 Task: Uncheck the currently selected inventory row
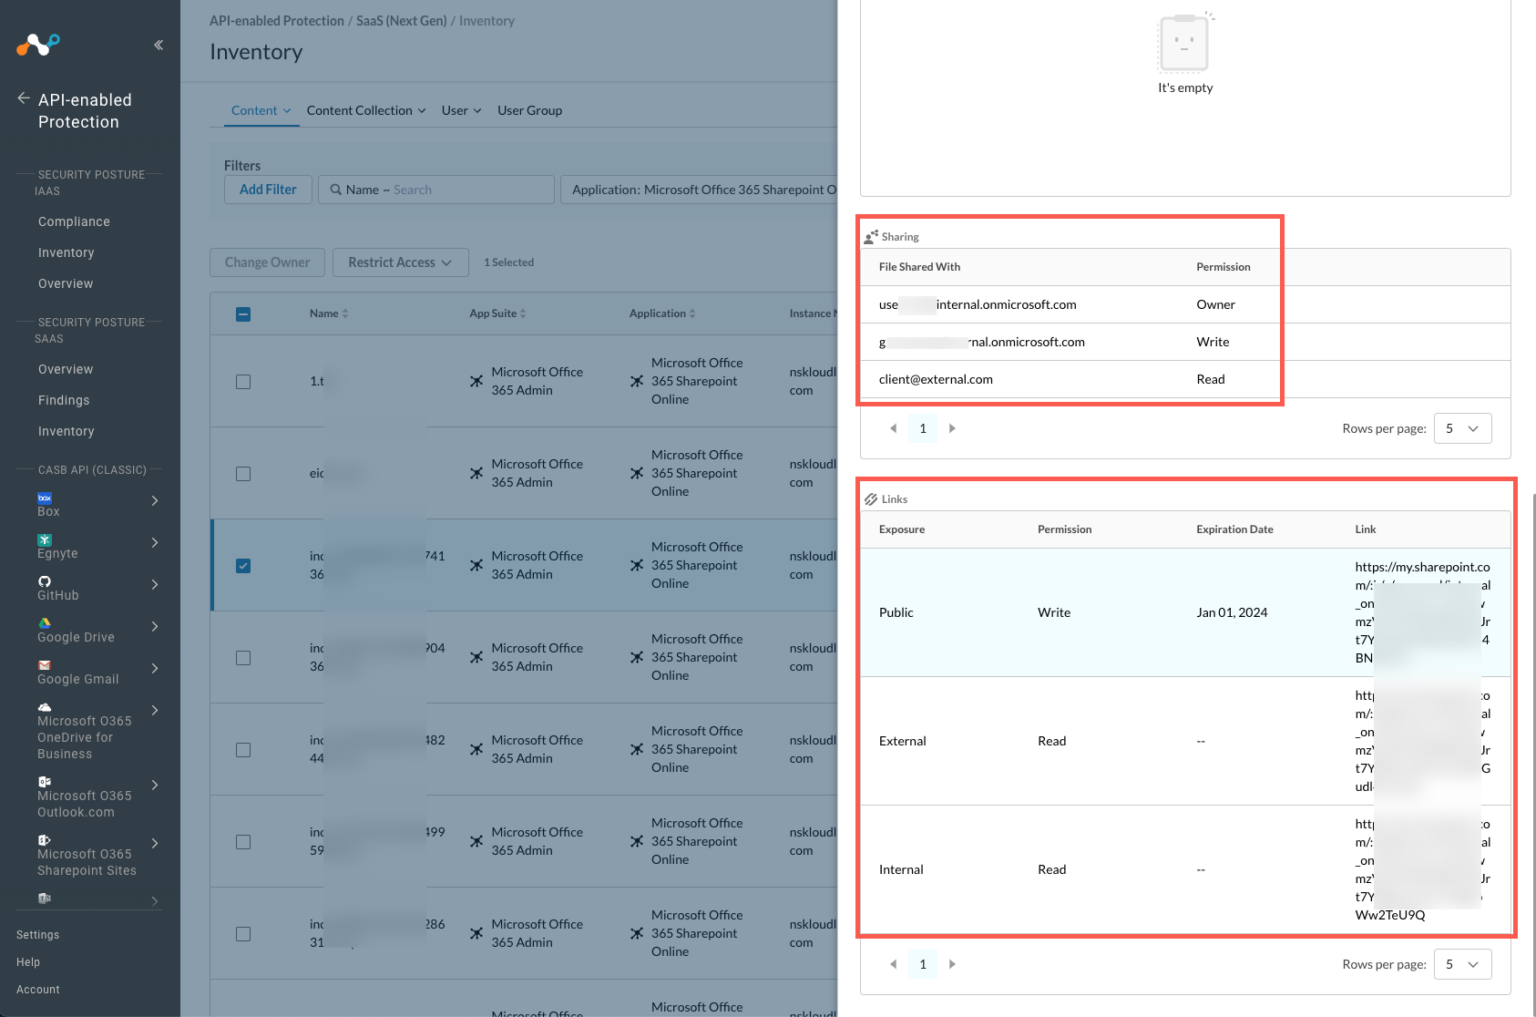243,565
